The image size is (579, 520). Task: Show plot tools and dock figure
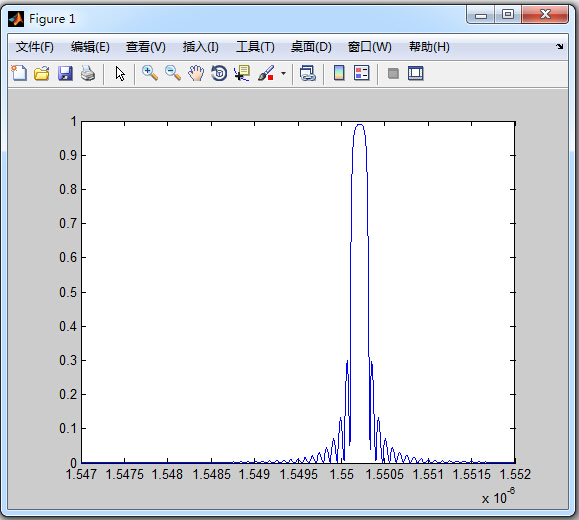(x=416, y=73)
